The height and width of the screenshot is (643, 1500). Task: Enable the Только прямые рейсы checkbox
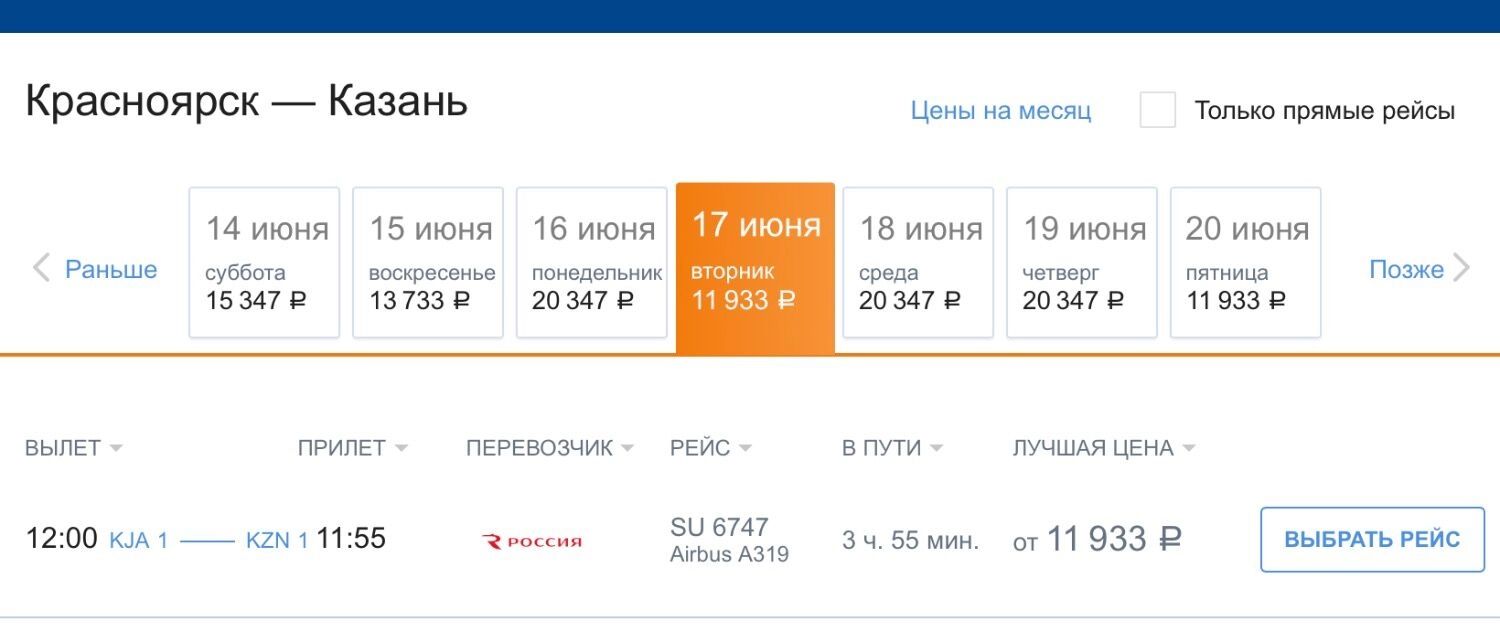[1158, 110]
